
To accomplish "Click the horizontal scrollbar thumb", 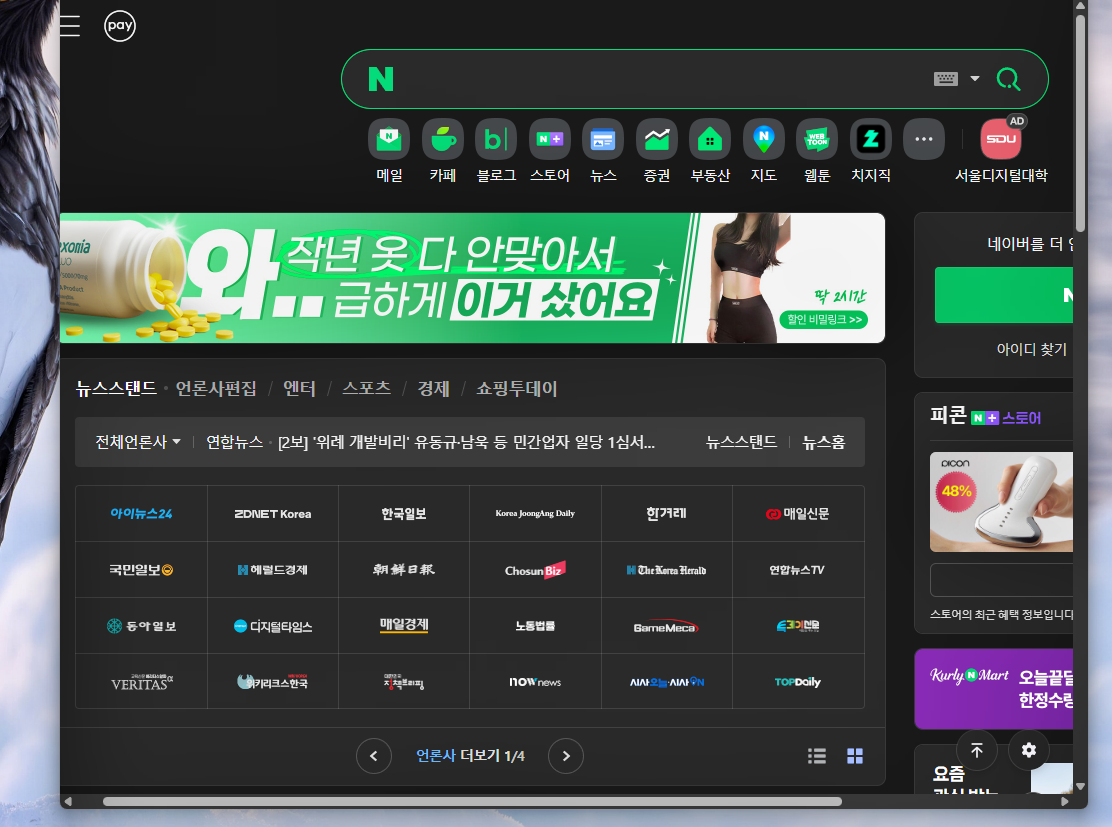I will [472, 801].
